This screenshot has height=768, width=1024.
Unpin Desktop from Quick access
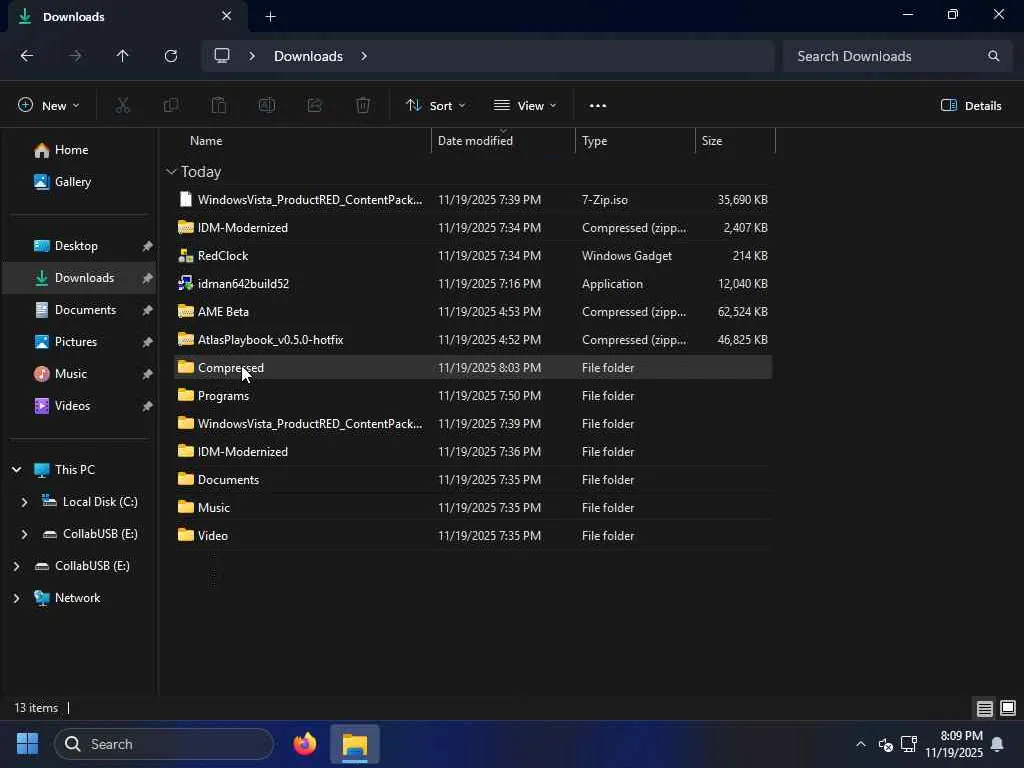(148, 246)
